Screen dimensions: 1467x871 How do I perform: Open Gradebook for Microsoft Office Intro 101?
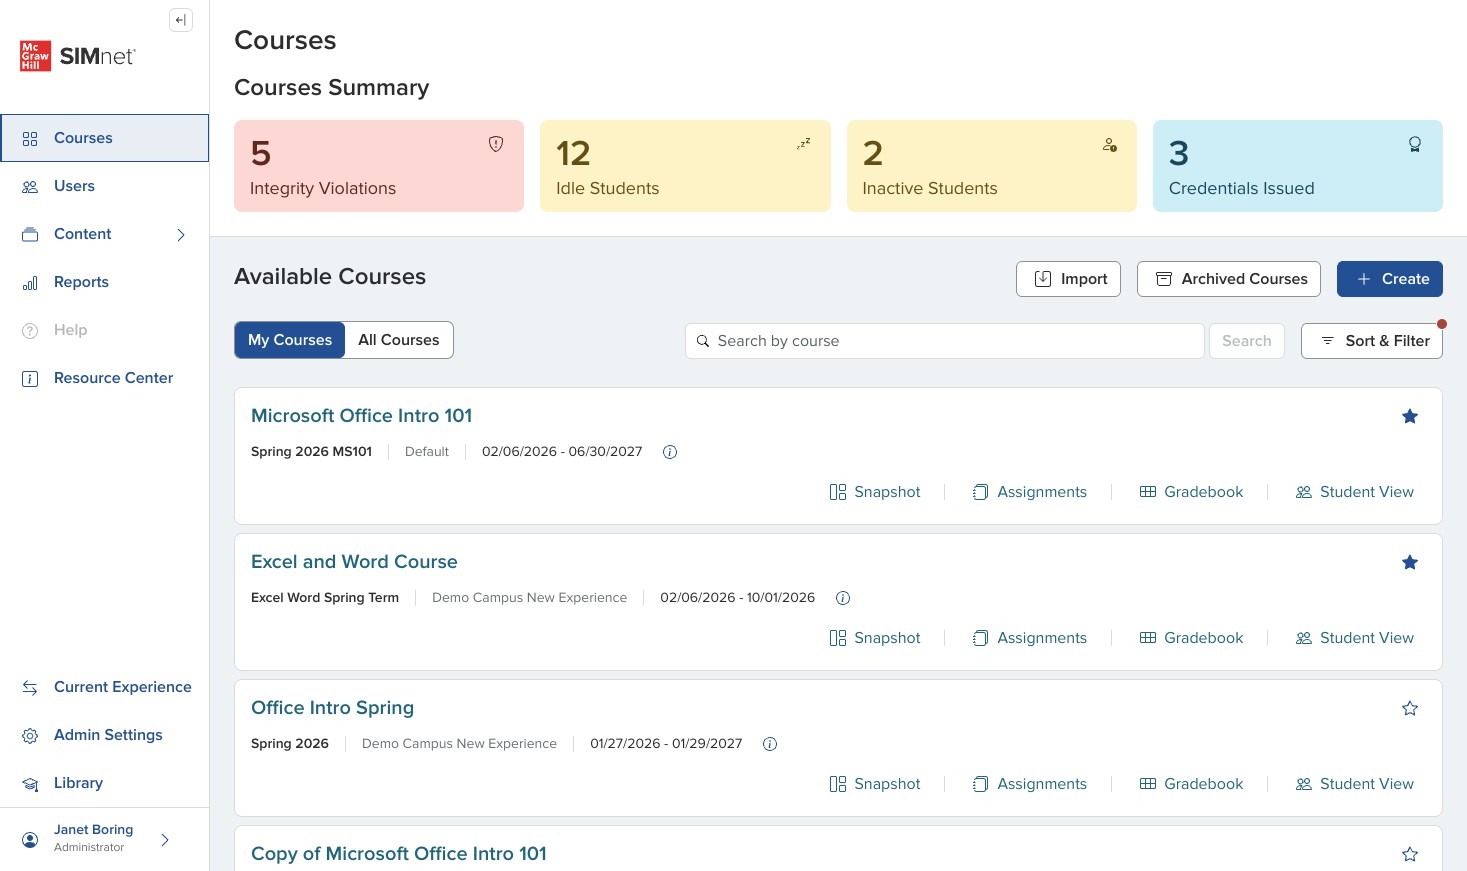coord(1191,492)
